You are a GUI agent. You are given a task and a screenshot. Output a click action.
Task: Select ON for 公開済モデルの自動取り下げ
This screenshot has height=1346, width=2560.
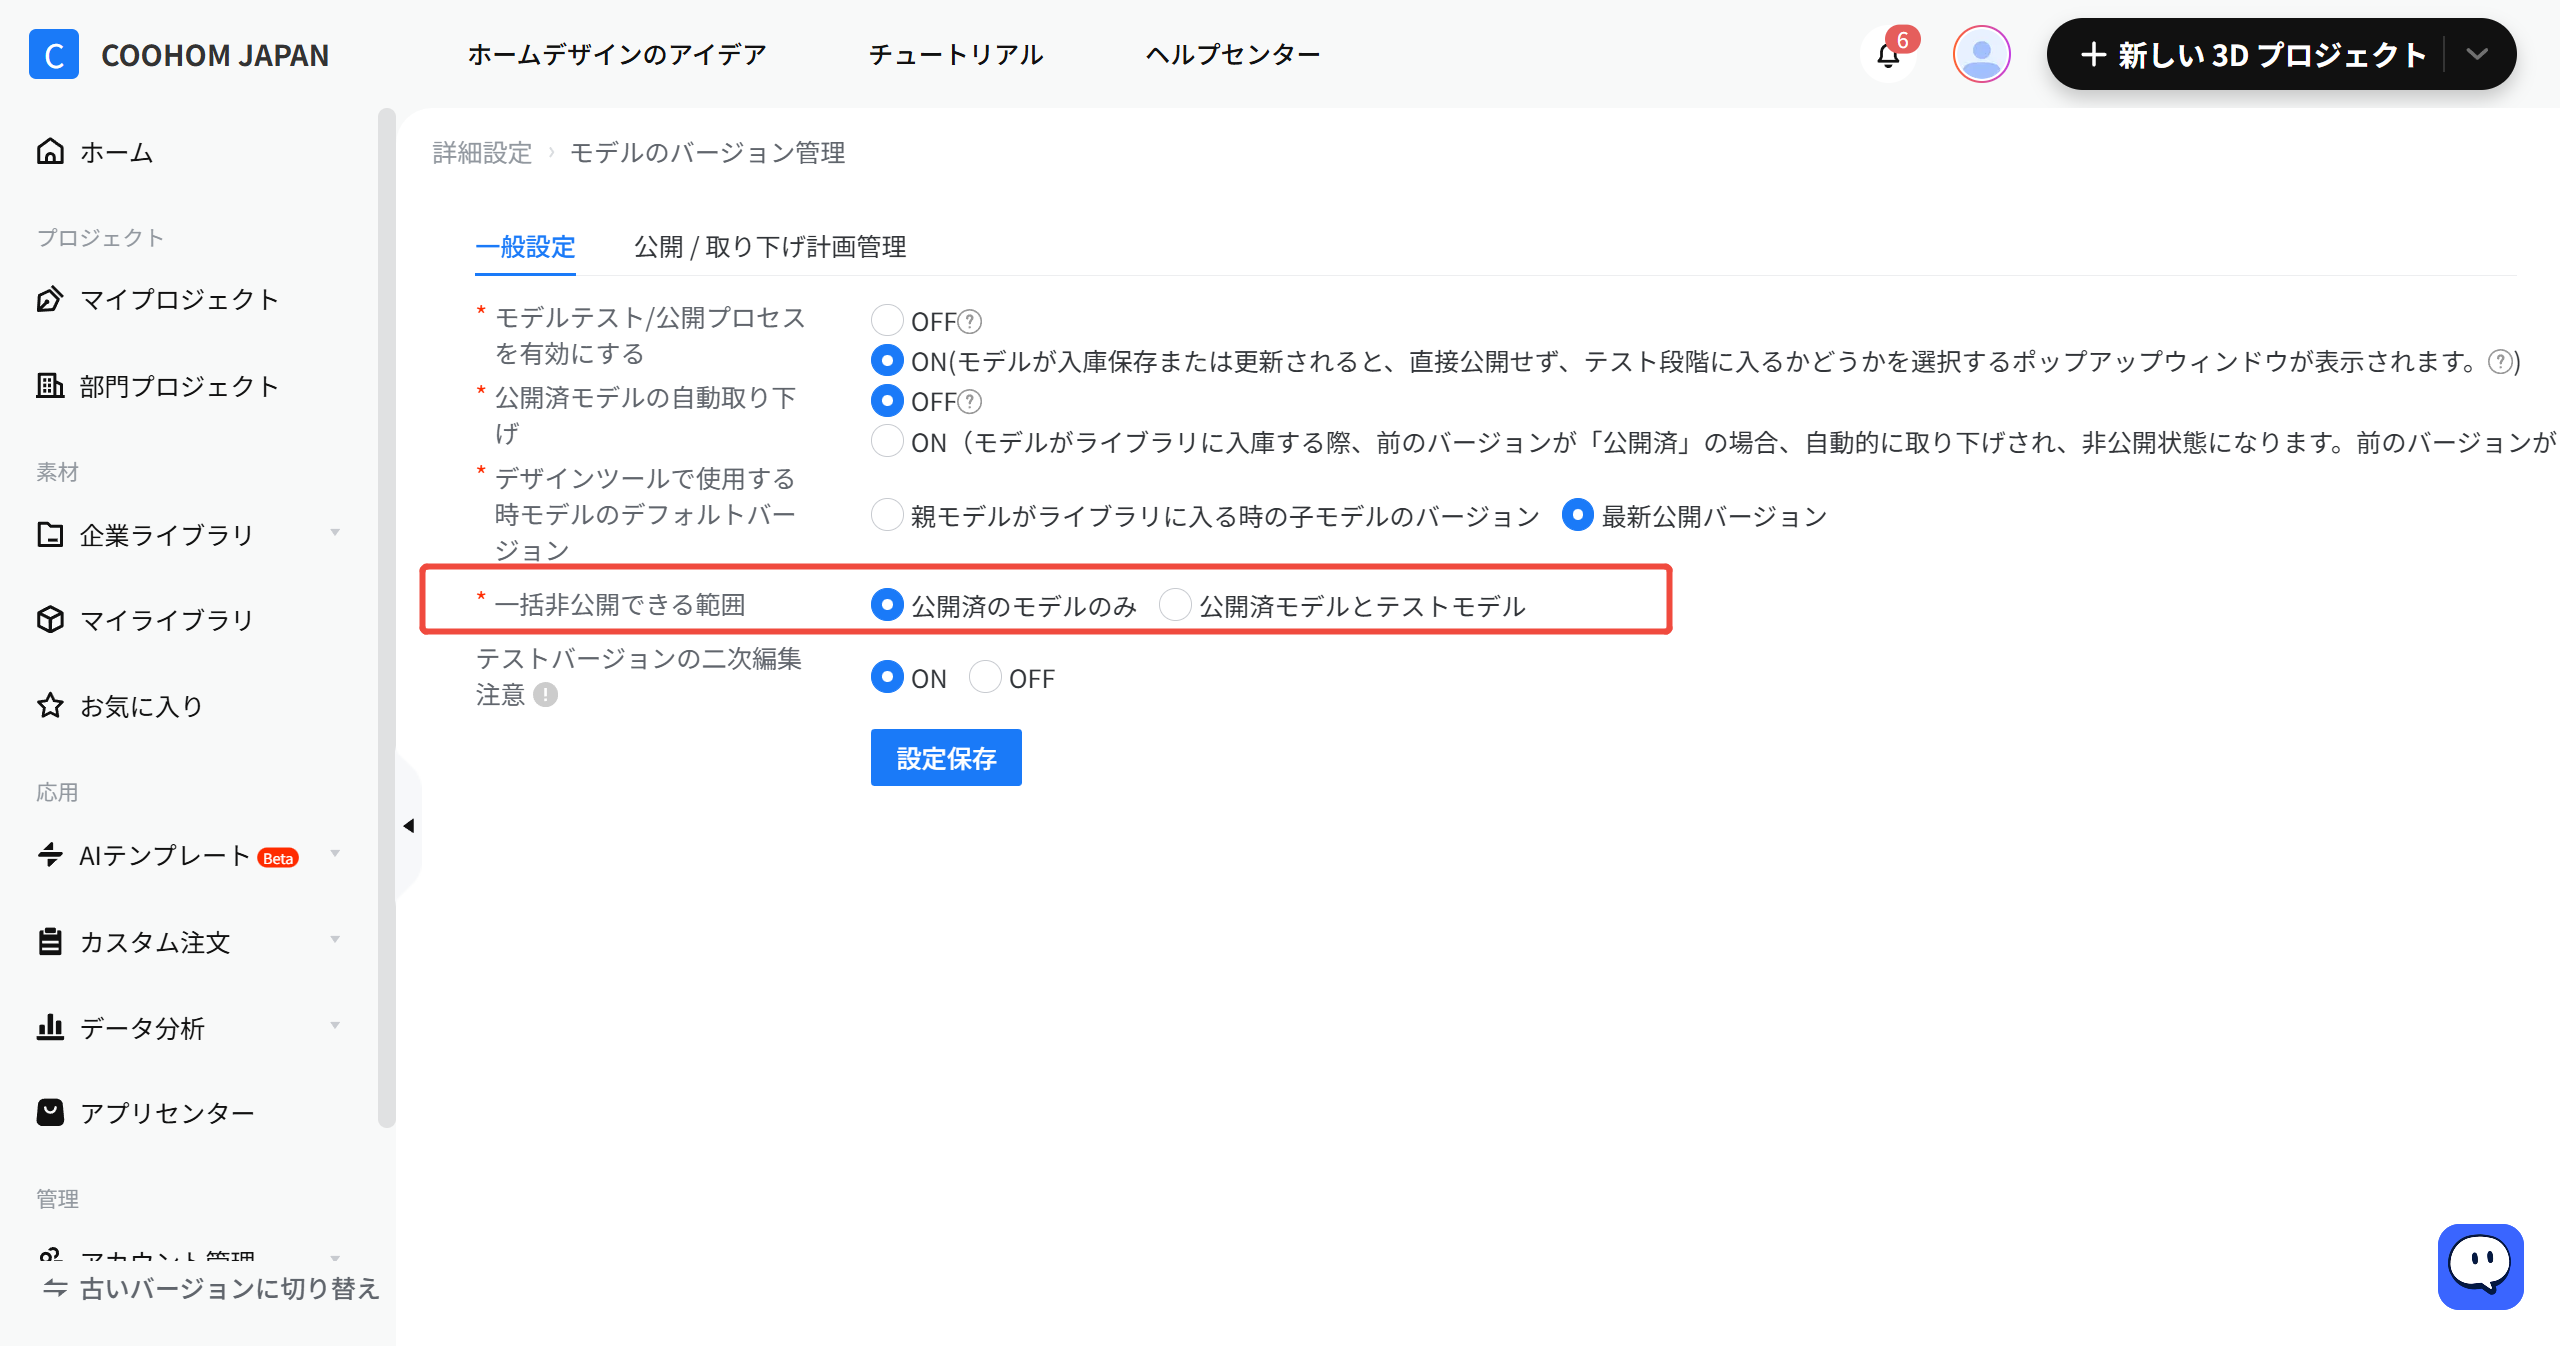(887, 441)
